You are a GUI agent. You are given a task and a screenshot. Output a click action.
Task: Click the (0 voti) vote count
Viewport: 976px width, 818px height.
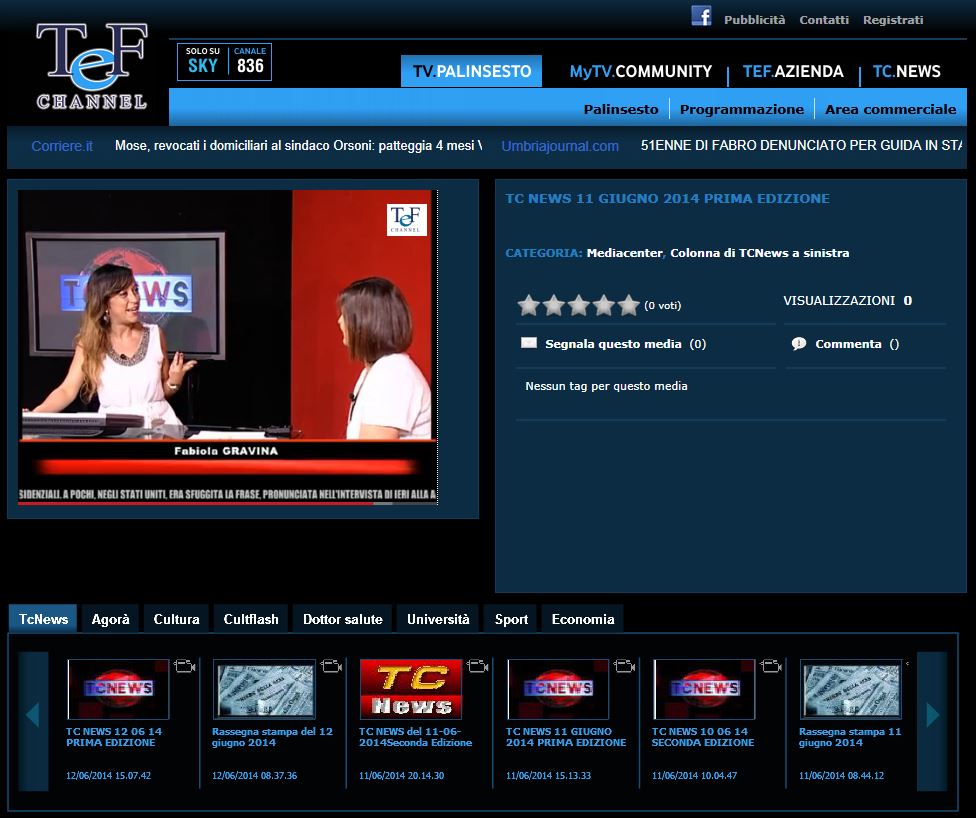[x=662, y=306]
